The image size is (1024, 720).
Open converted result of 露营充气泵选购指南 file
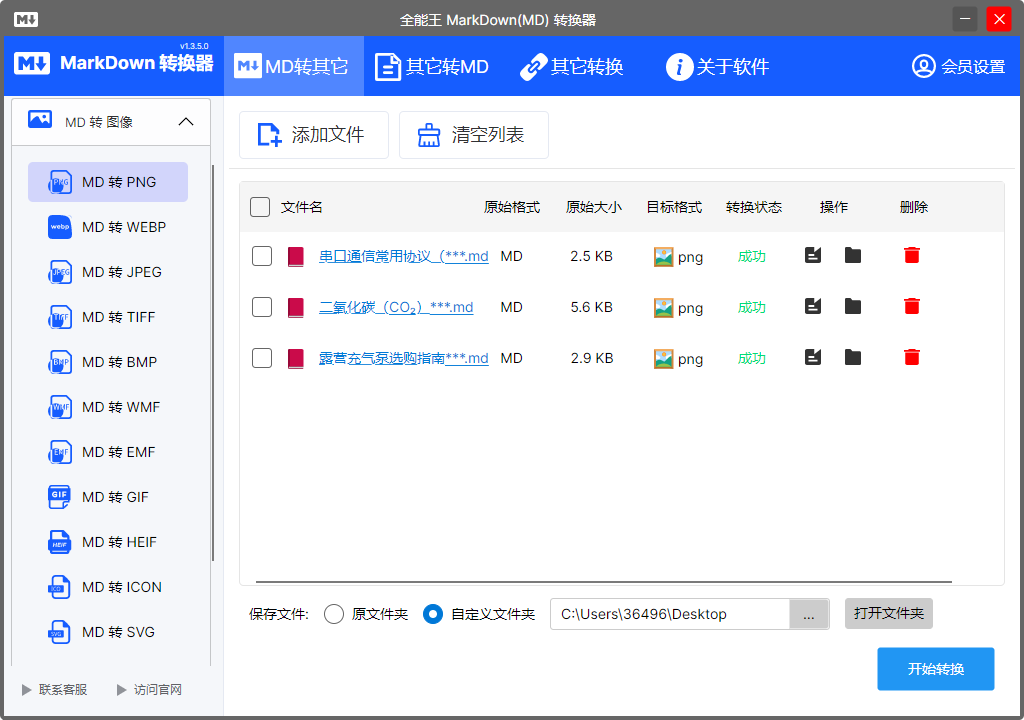[x=813, y=357]
